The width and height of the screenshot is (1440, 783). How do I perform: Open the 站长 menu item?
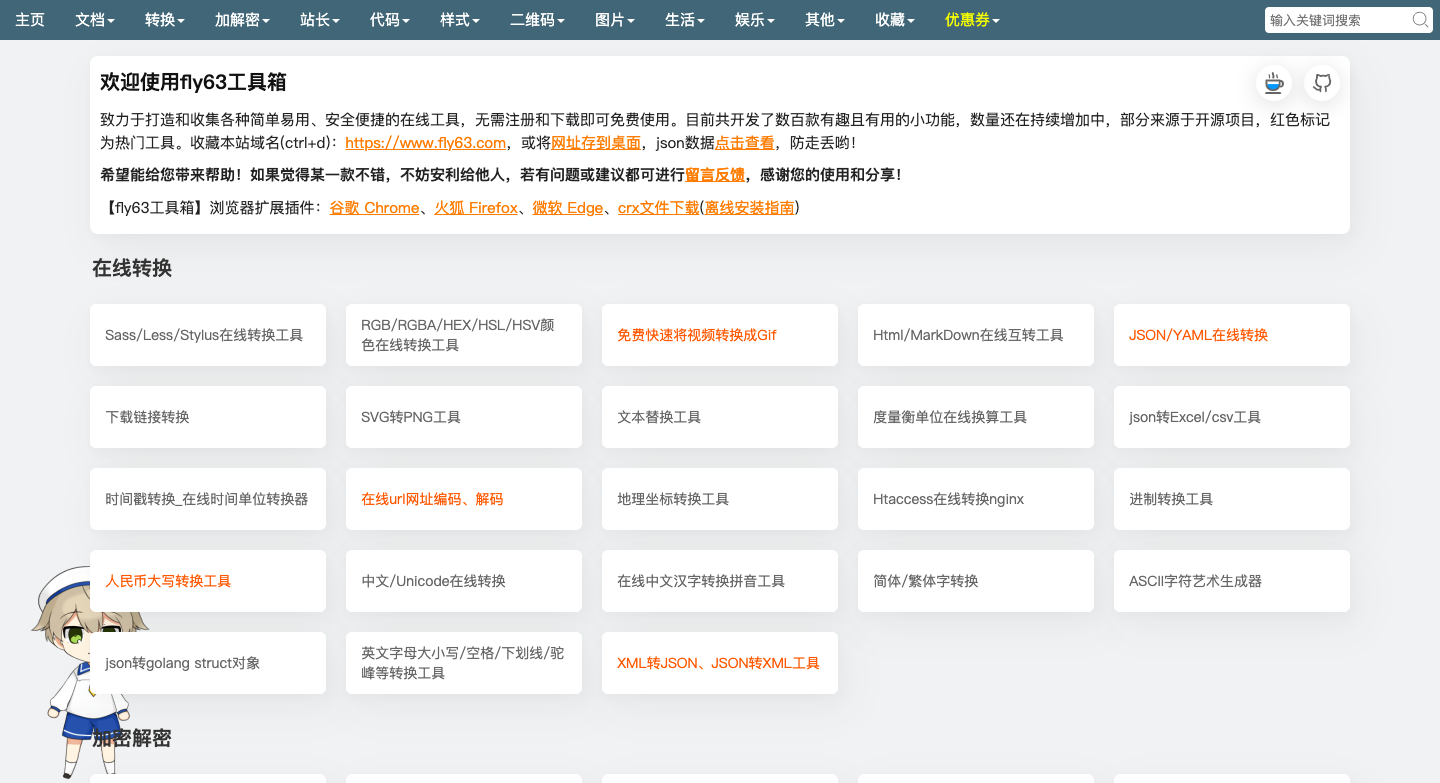[x=319, y=19]
